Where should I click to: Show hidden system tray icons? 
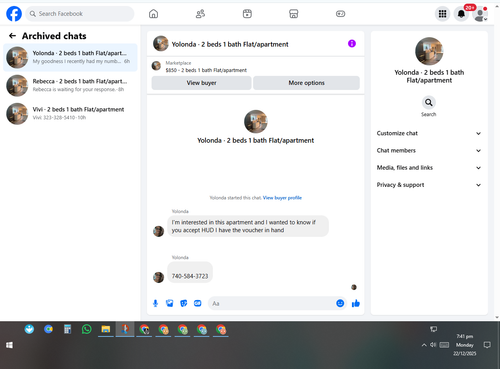pos(424,345)
